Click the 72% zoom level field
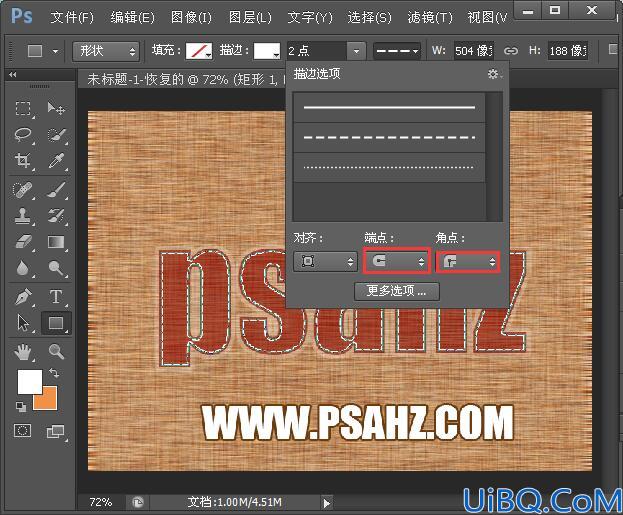 tap(101, 502)
